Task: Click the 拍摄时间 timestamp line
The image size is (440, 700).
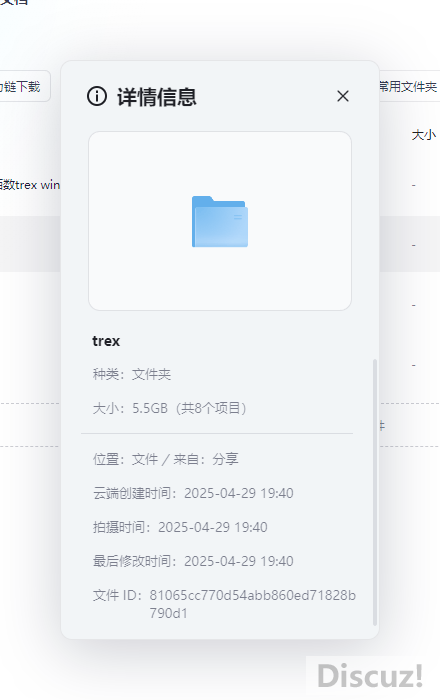Action: click(180, 527)
